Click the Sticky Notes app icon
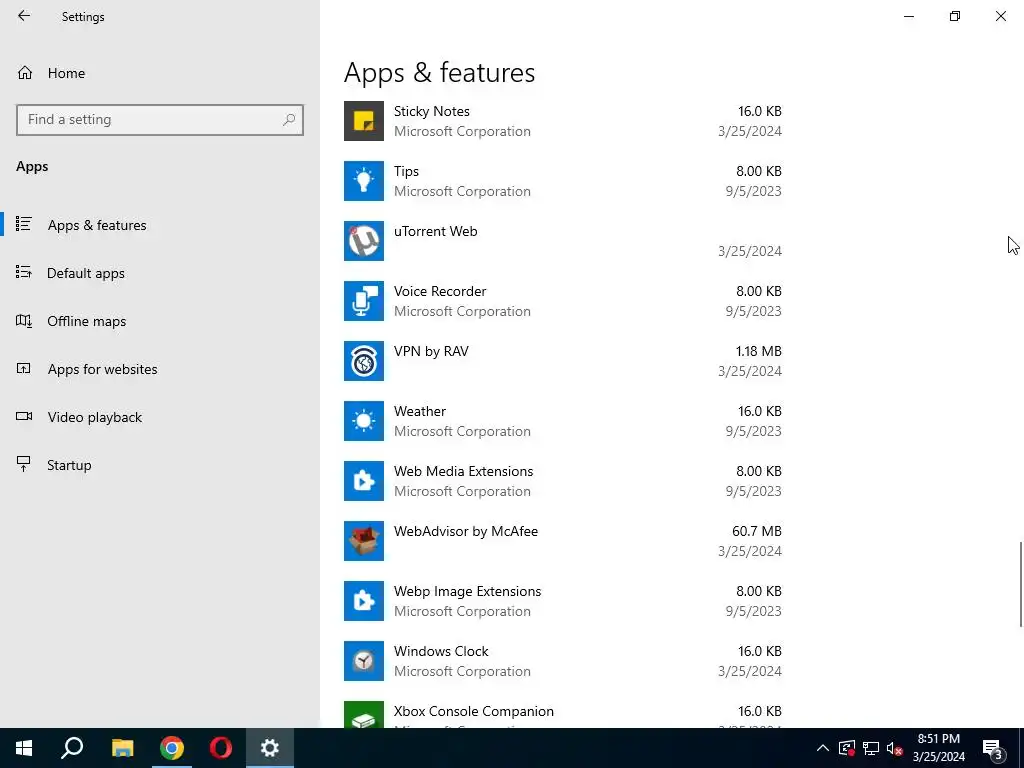1024x768 pixels. 364,121
